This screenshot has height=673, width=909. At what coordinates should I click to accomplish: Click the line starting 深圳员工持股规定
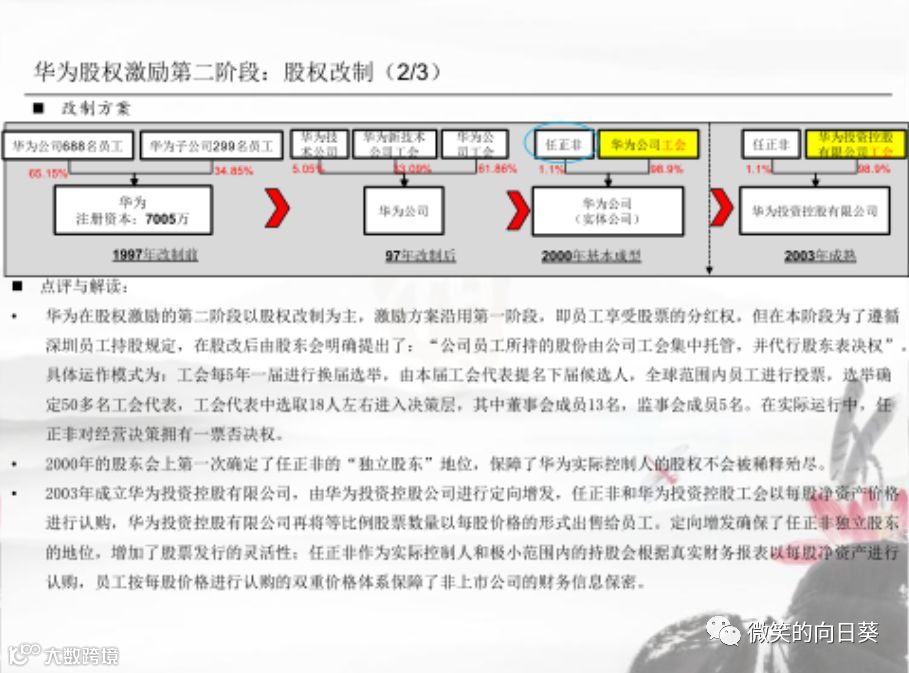474,346
